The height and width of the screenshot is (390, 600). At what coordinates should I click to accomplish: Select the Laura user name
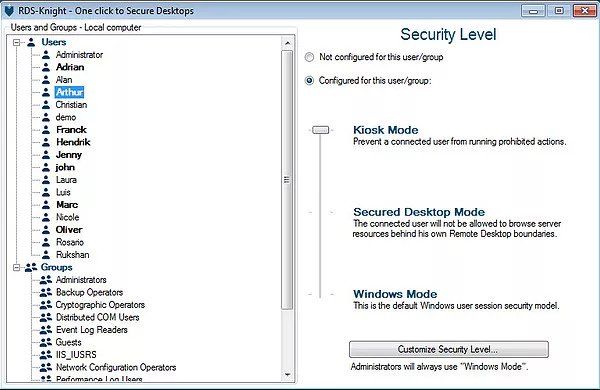(x=66, y=179)
